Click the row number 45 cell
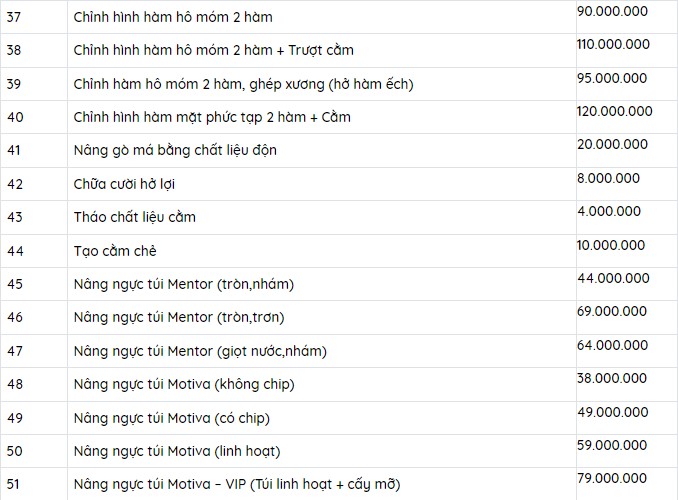The width and height of the screenshot is (678, 500). point(14,284)
